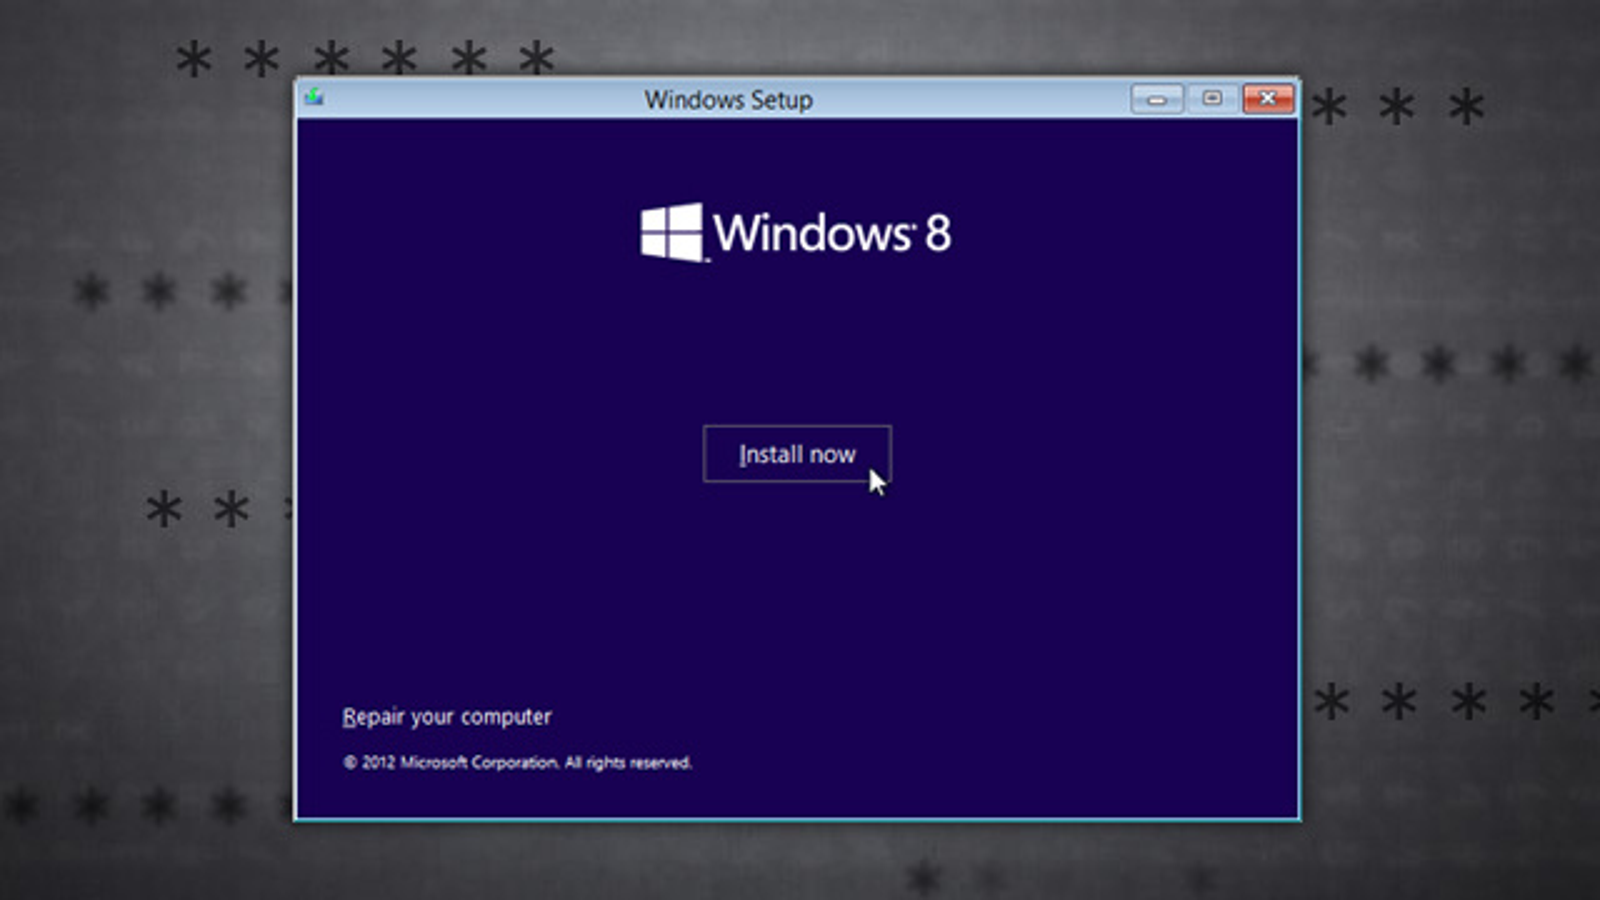Click the 2012 Microsoft Corporation copyright text
The image size is (1600, 900).
click(517, 762)
